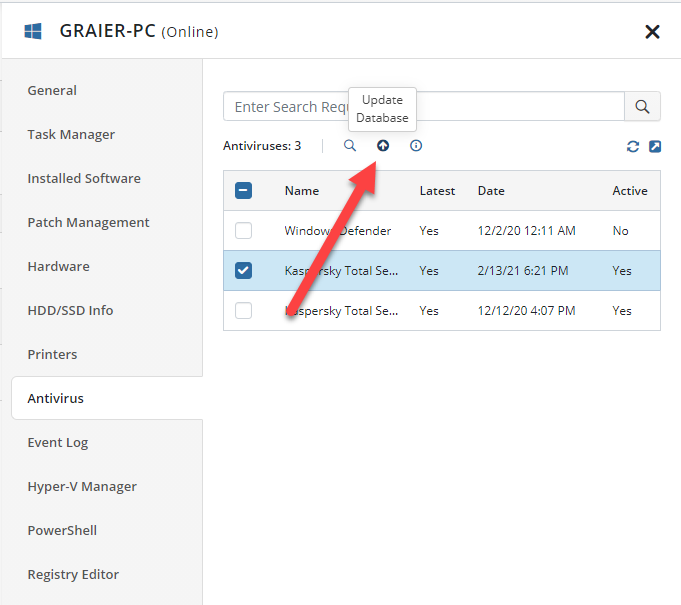Sort by the Latest column header
Viewport: 681px width, 605px height.
click(x=437, y=191)
